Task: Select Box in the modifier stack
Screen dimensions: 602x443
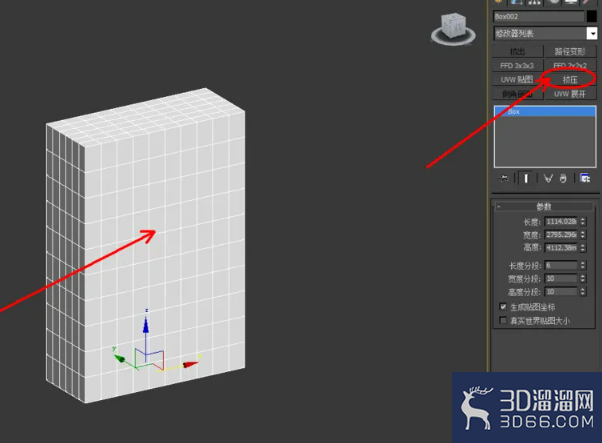Action: tap(545, 112)
